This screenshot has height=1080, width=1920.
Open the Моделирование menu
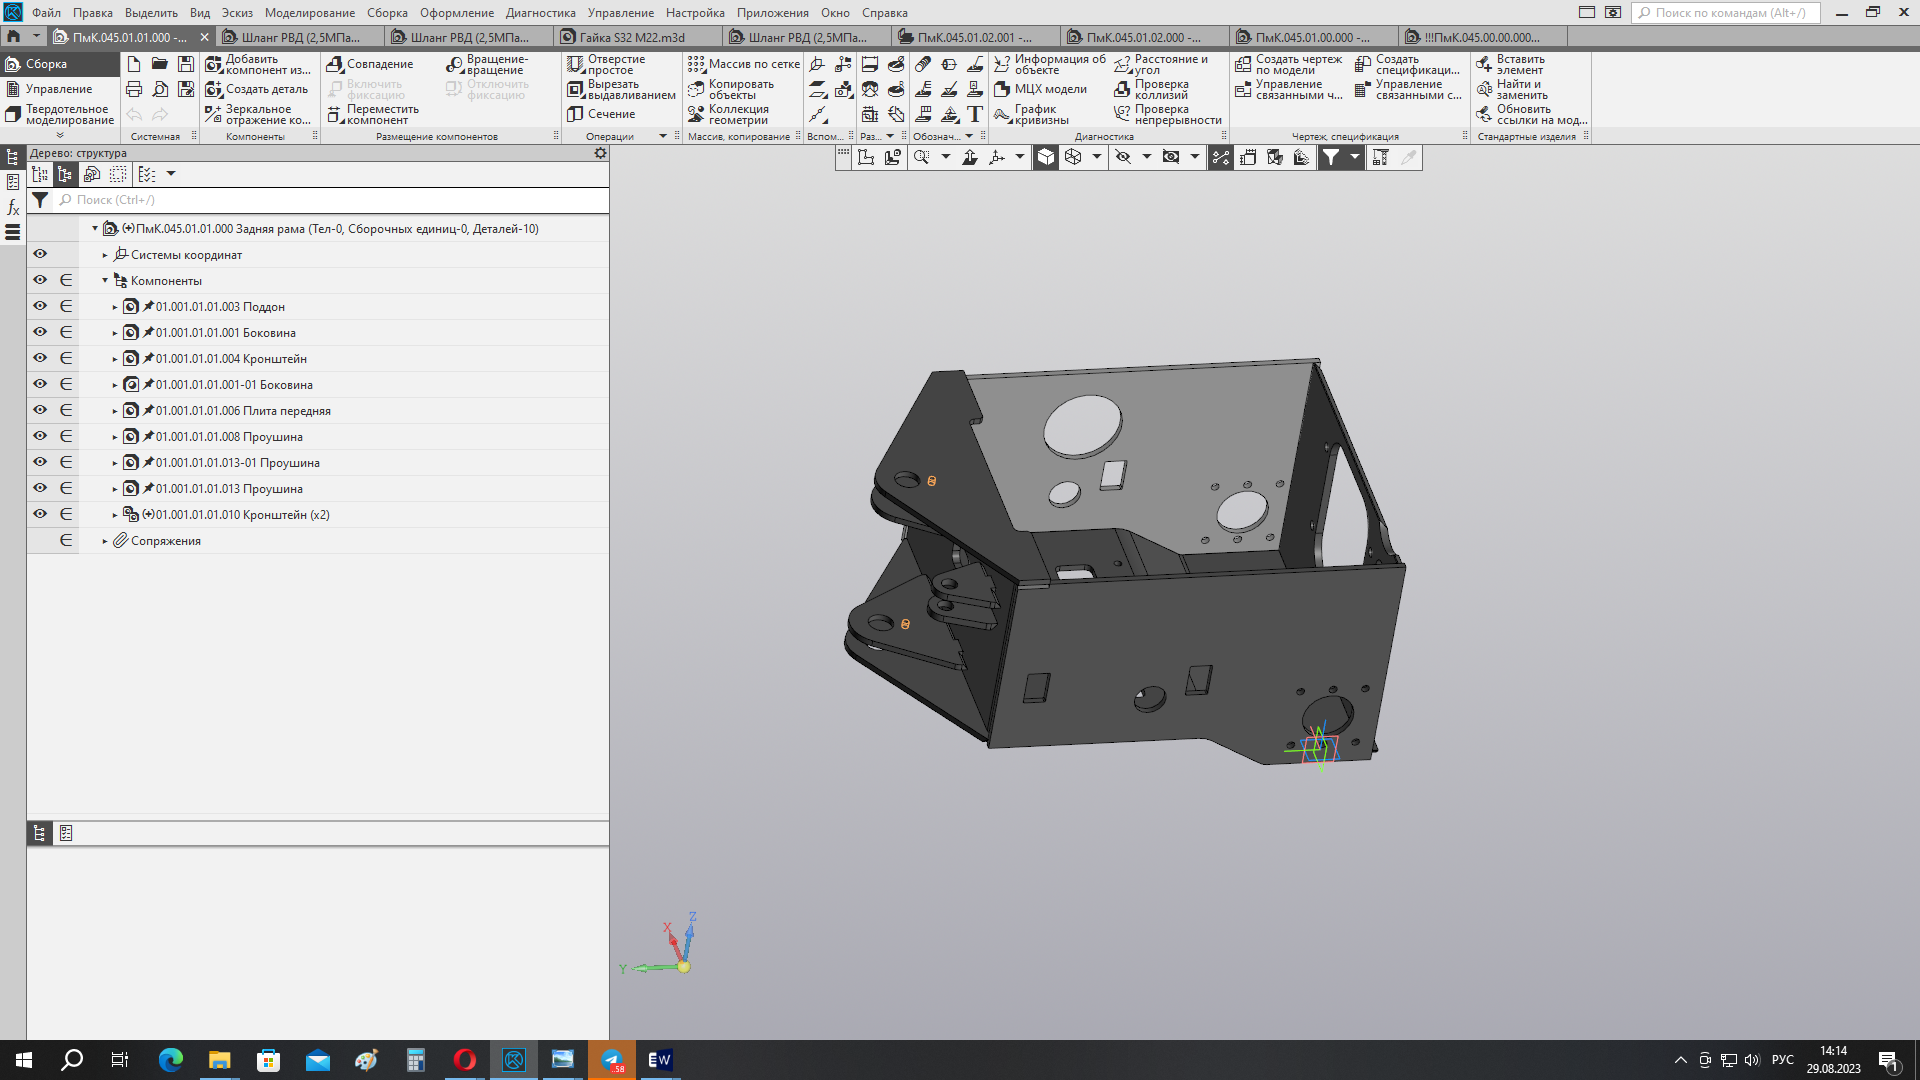[309, 13]
